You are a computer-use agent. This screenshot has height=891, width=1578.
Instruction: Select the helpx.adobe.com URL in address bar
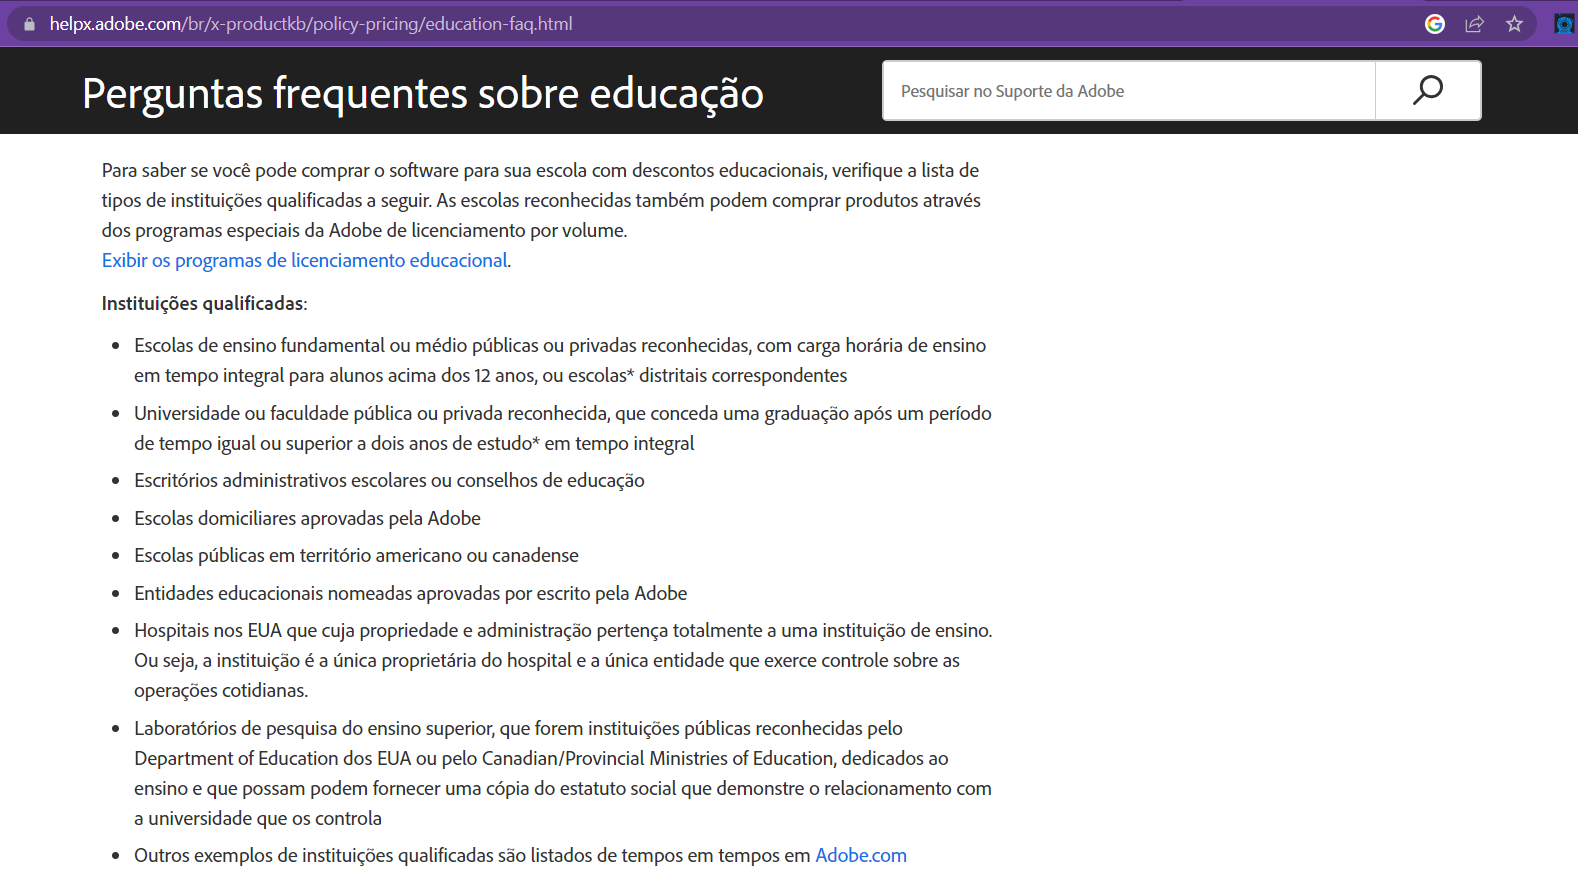pos(311,24)
